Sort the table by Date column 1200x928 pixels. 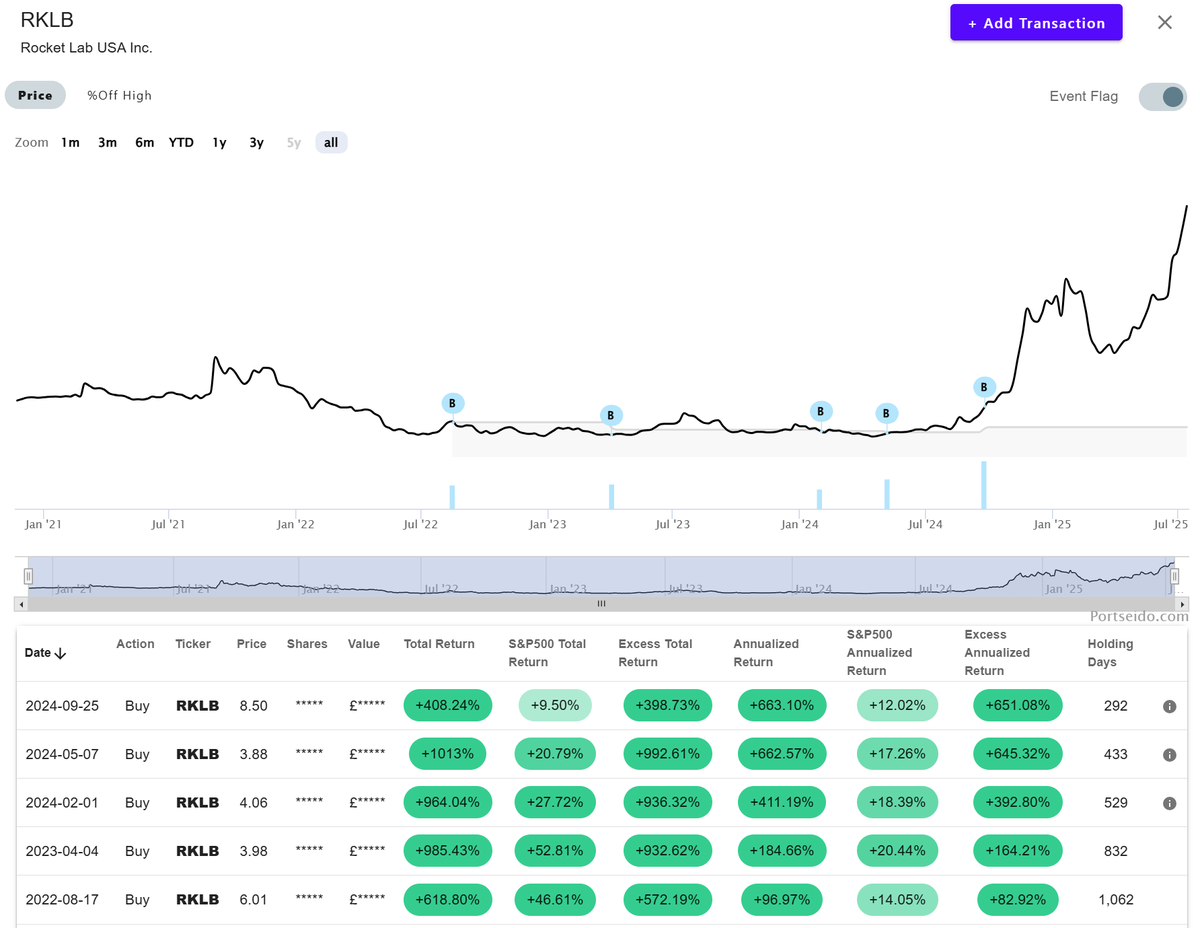(45, 653)
